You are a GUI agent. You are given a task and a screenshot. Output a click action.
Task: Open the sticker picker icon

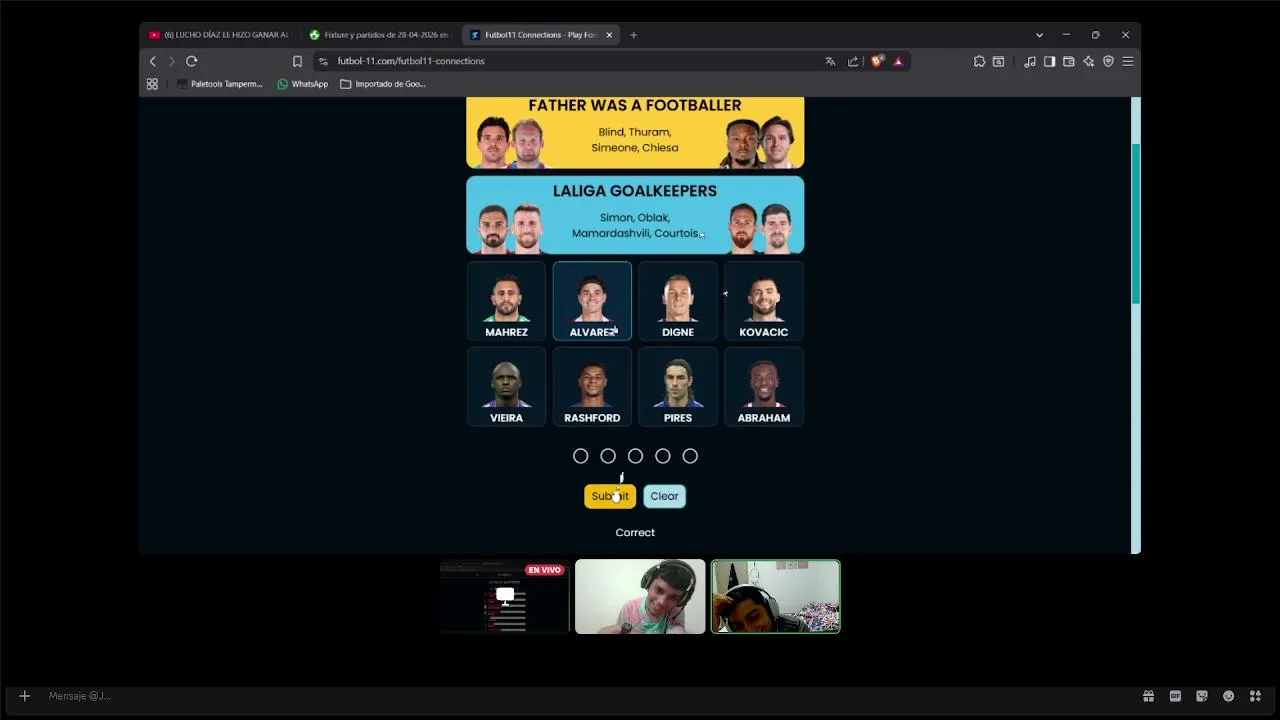click(1202, 696)
